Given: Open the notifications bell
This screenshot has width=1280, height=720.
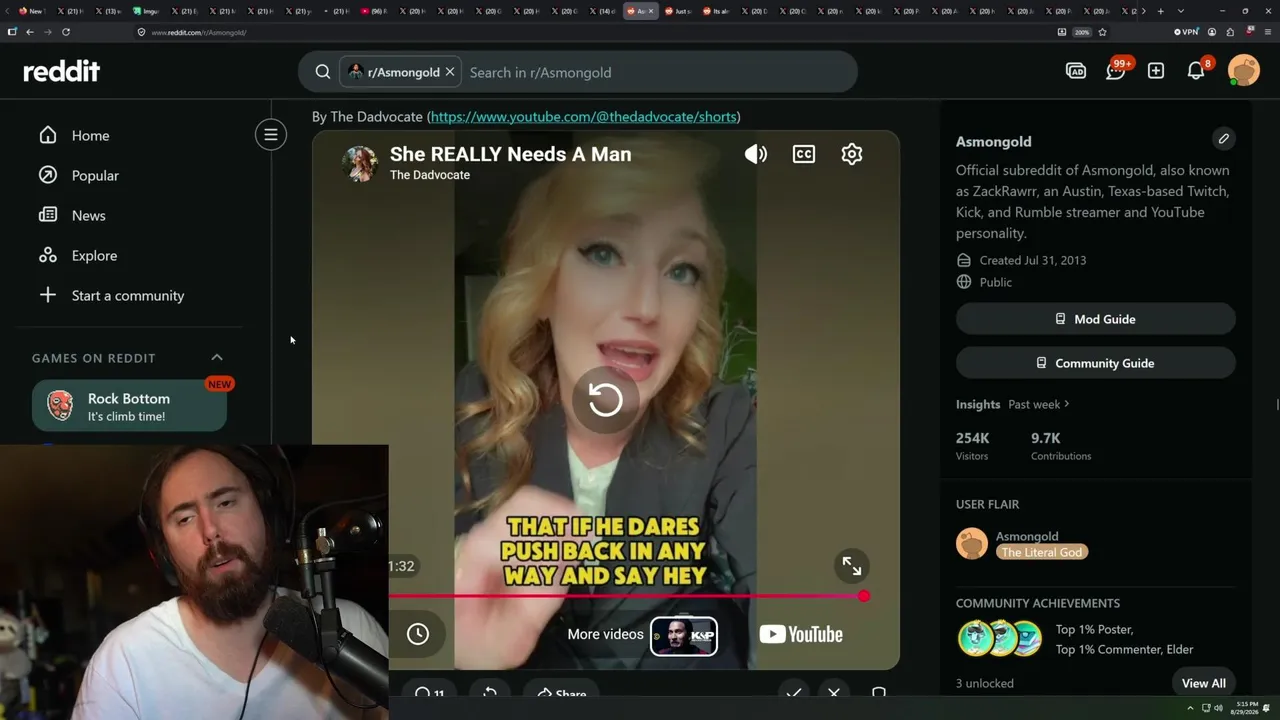Looking at the screenshot, I should tap(1197, 70).
